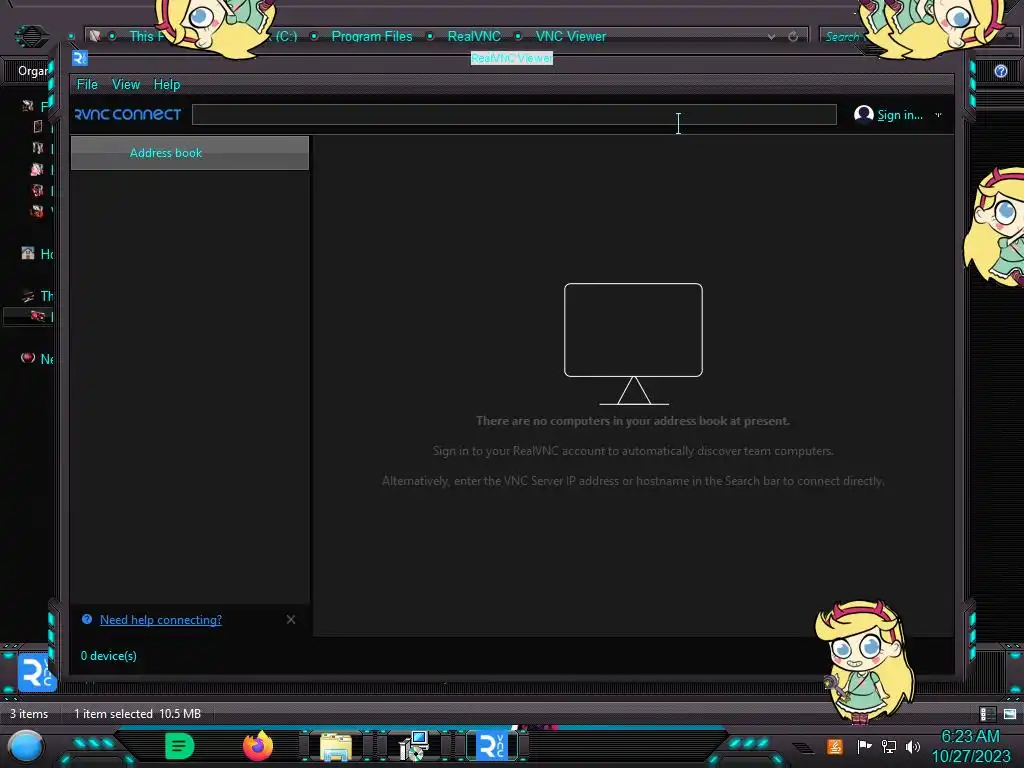1024x768 pixels.
Task: Select the Address book entry in sidebar
Action: coord(189,153)
